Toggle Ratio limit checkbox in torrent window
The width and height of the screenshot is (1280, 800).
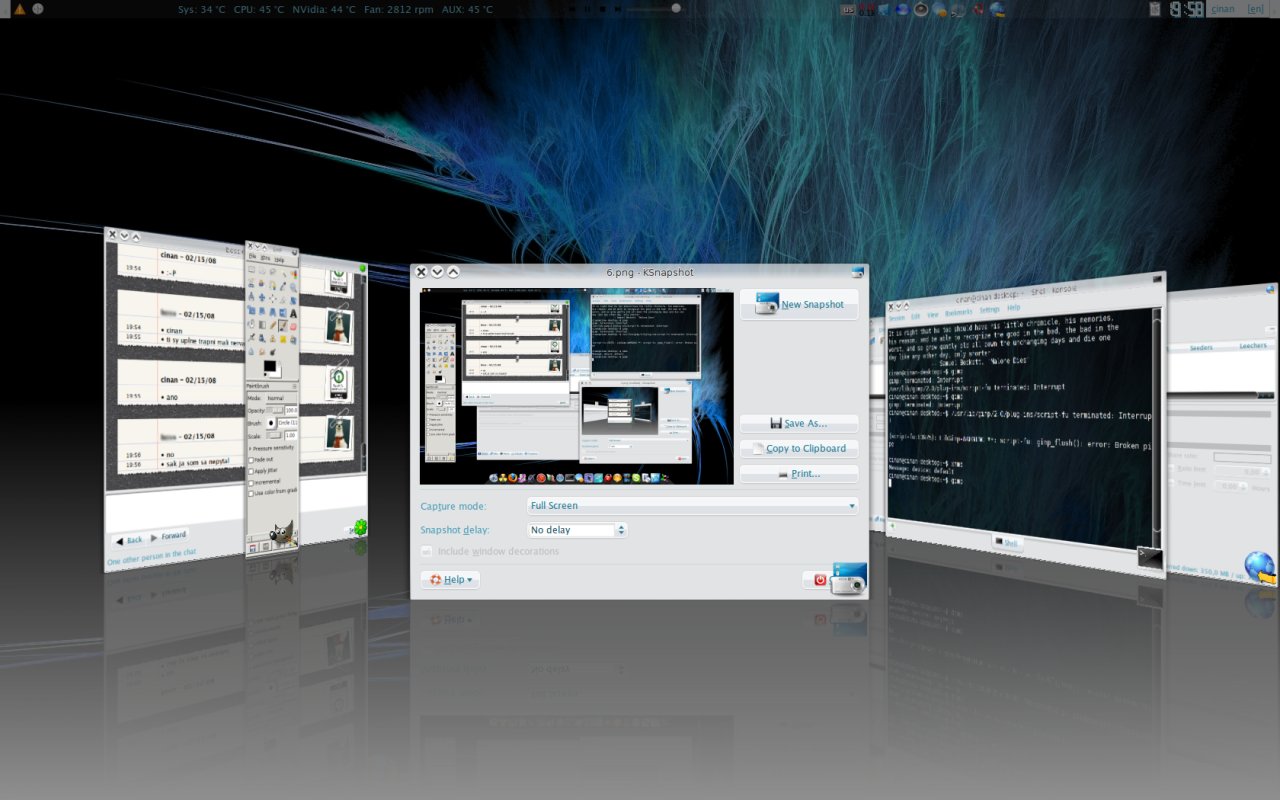pyautogui.click(x=1172, y=468)
